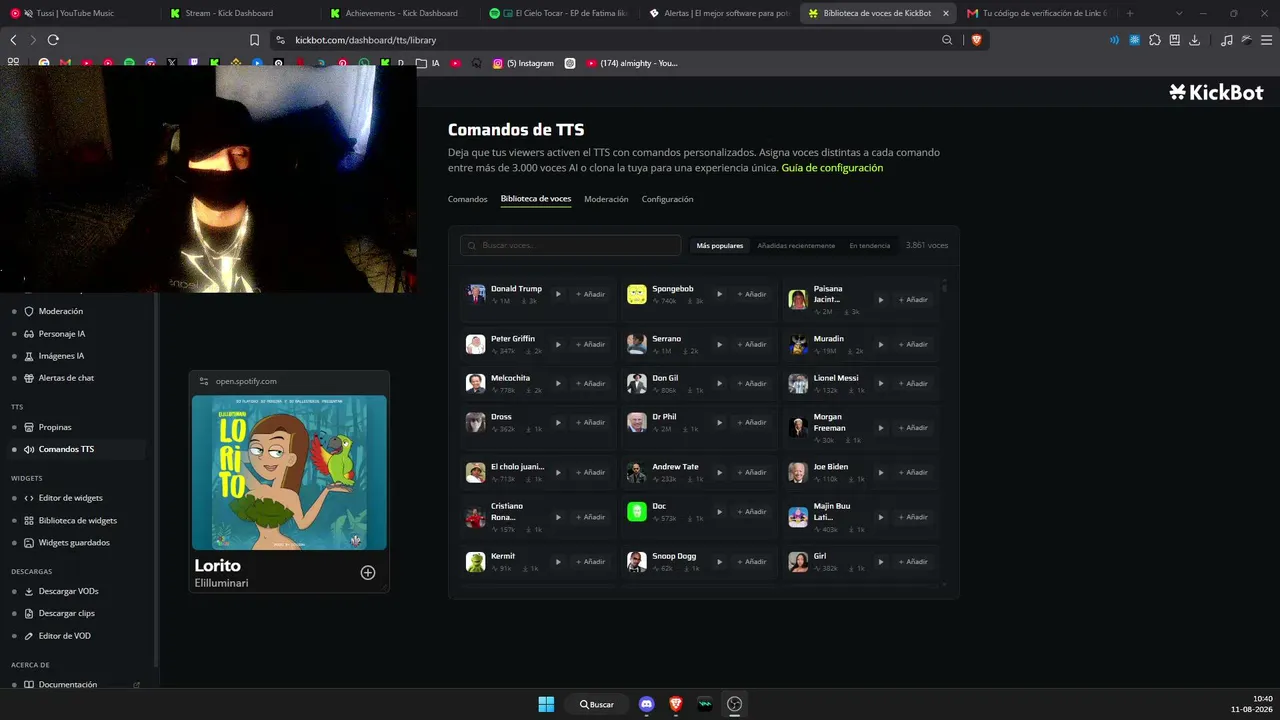Open Discord from the taskbar
The width and height of the screenshot is (1280, 720).
[646, 704]
